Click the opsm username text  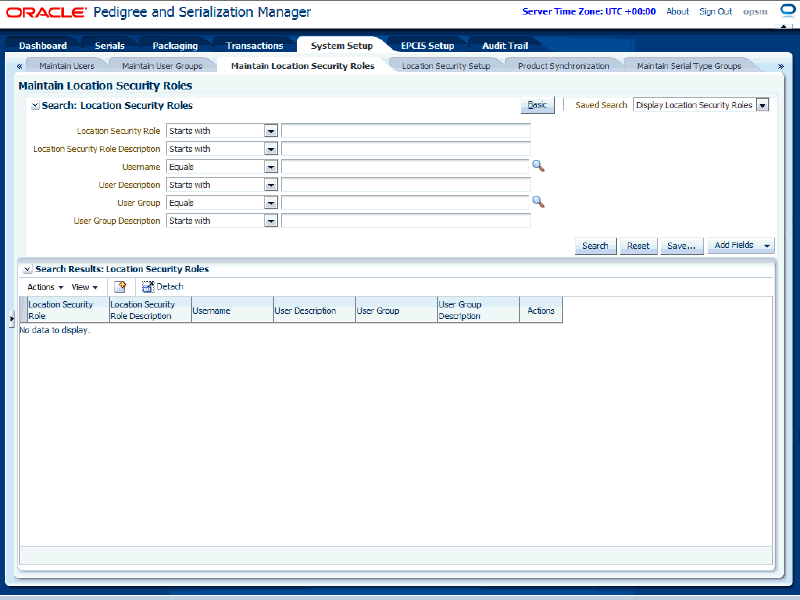[755, 11]
